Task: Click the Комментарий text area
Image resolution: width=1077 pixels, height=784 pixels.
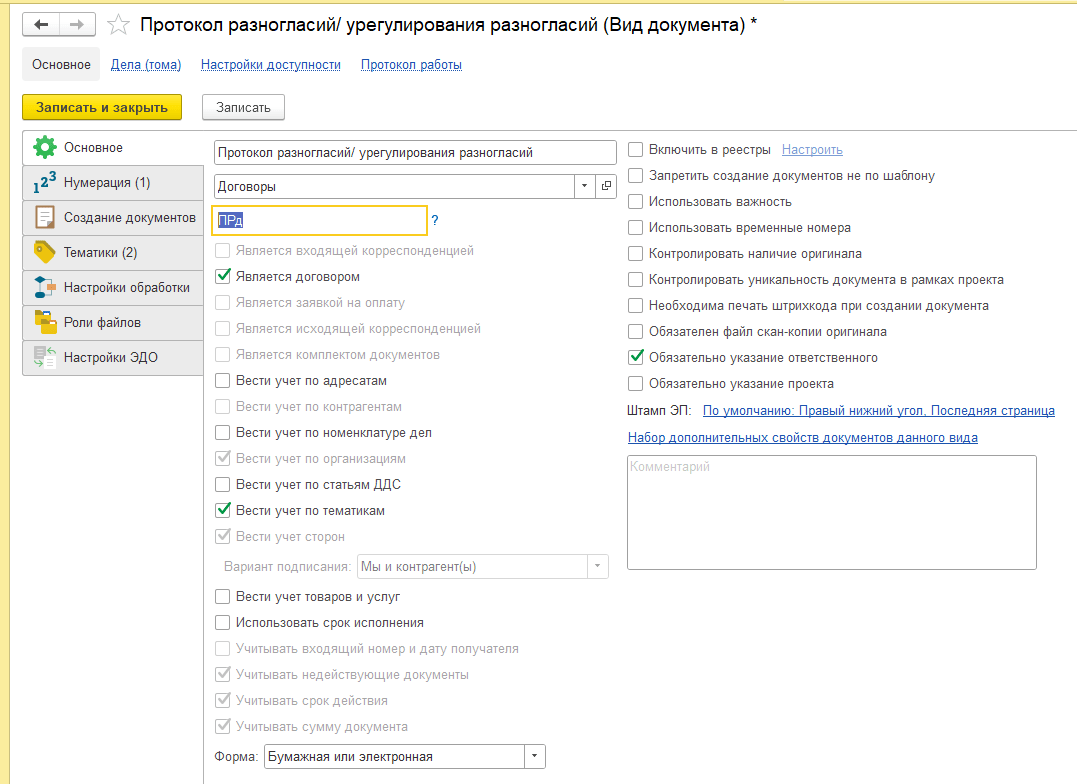Action: pyautogui.click(x=832, y=512)
